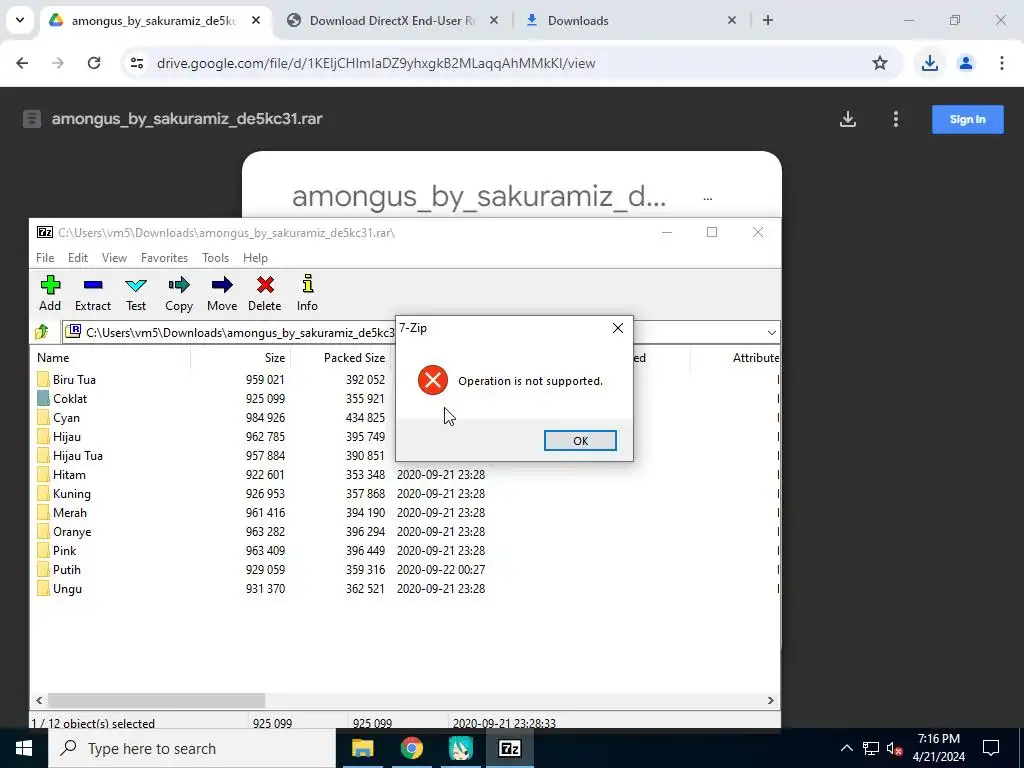Click Google Drive download icon in page header

point(848,119)
